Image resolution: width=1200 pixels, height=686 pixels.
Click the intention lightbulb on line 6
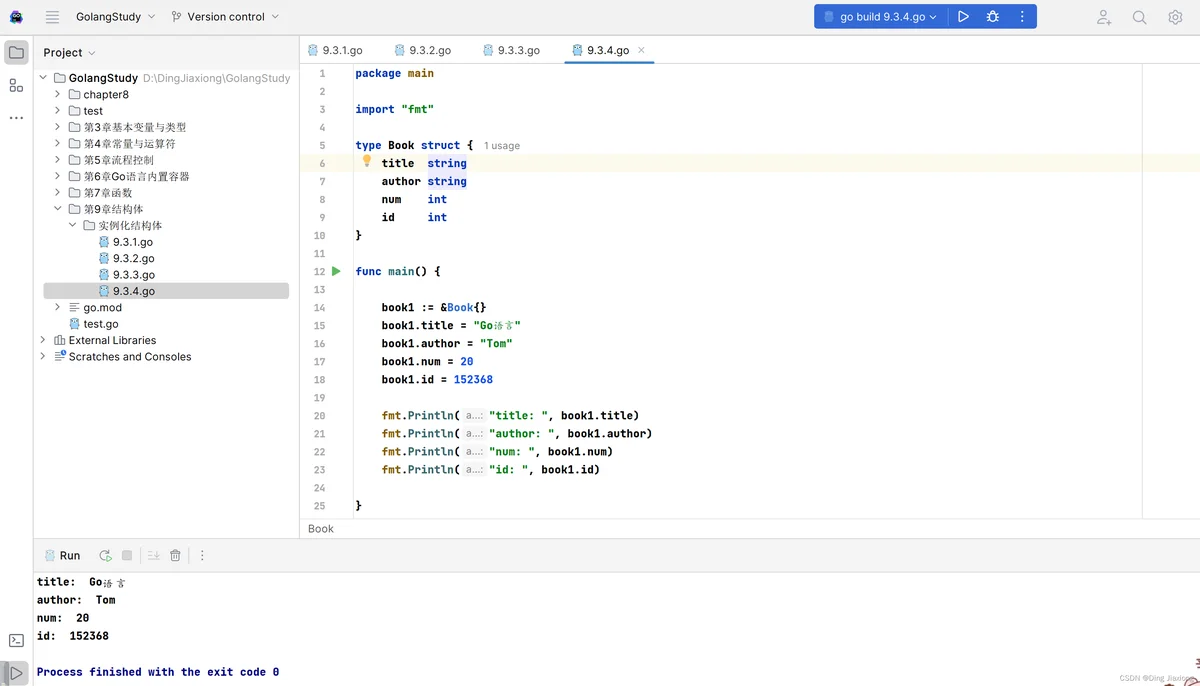click(367, 161)
